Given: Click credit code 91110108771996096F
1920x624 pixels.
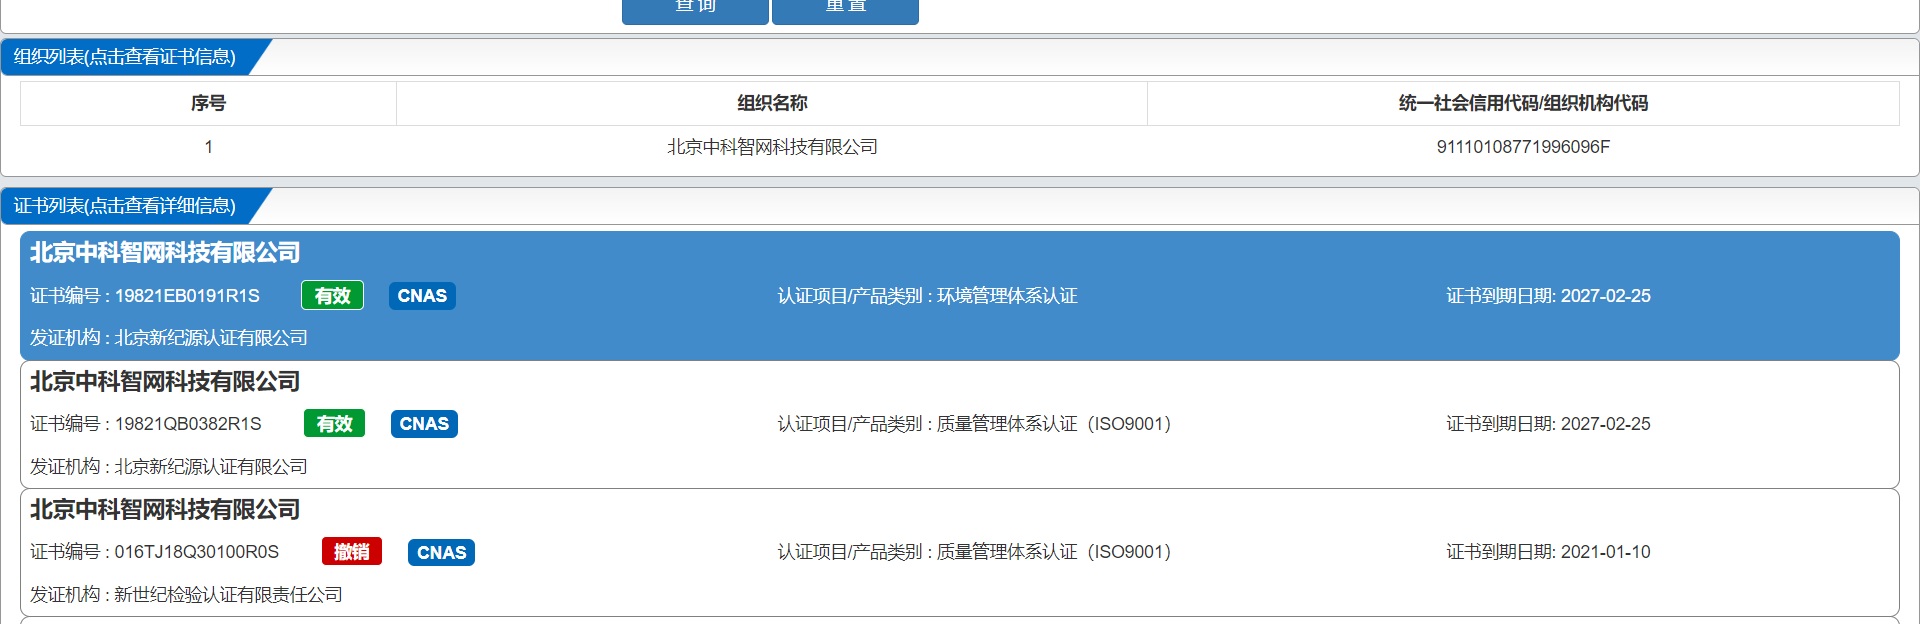Looking at the screenshot, I should pyautogui.click(x=1523, y=147).
